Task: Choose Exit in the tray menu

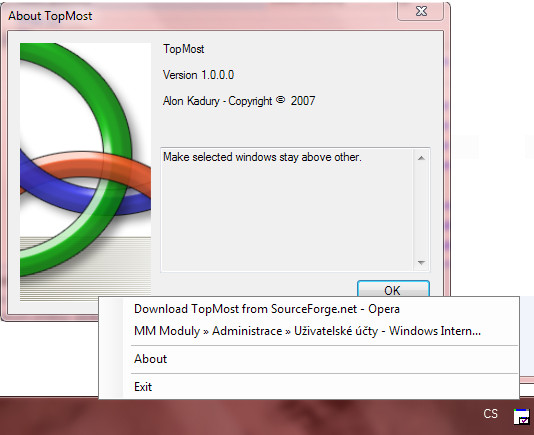Action: coord(309,387)
